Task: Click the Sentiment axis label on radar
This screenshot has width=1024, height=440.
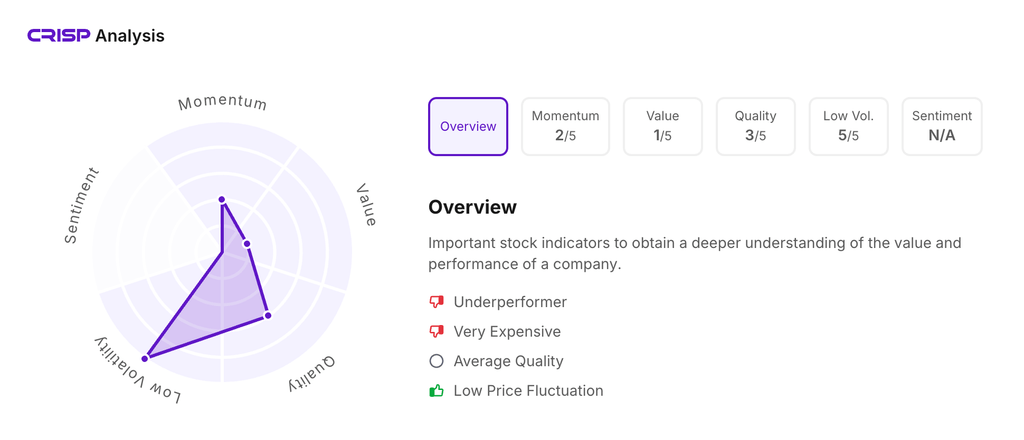Action: 82,206
